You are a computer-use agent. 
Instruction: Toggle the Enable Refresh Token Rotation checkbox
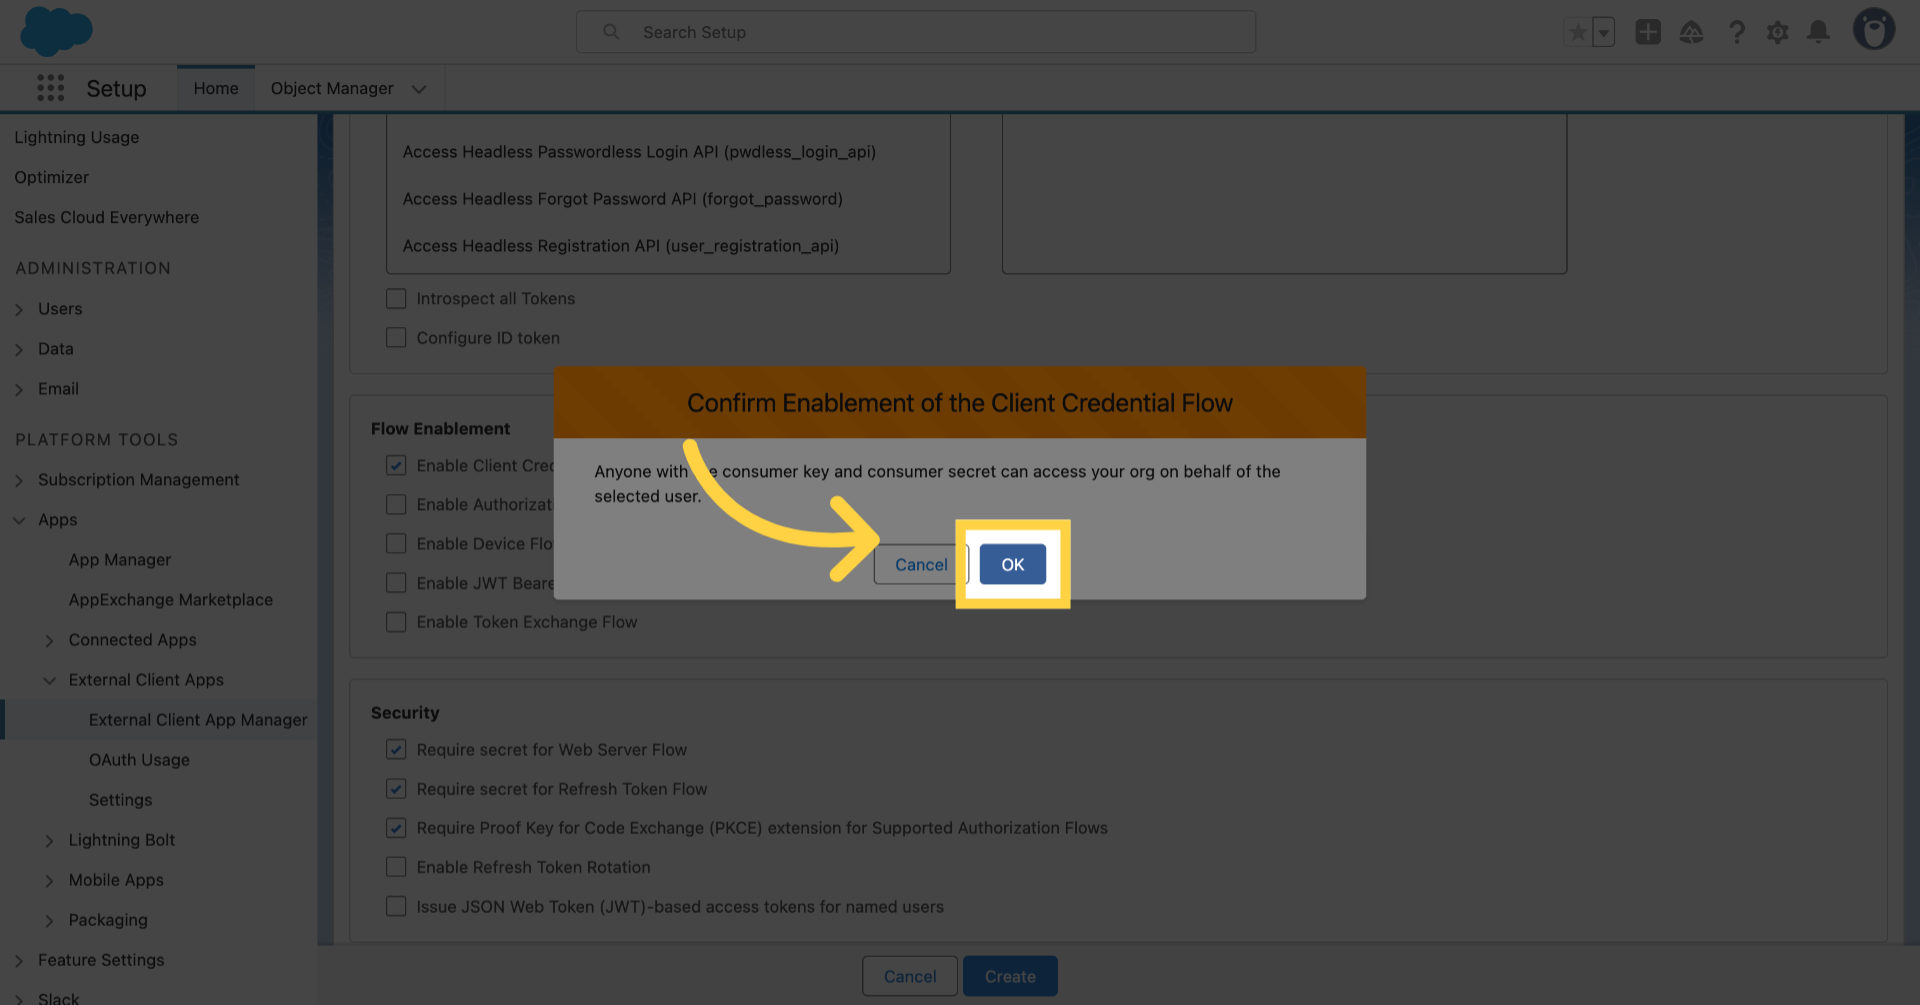pos(396,867)
